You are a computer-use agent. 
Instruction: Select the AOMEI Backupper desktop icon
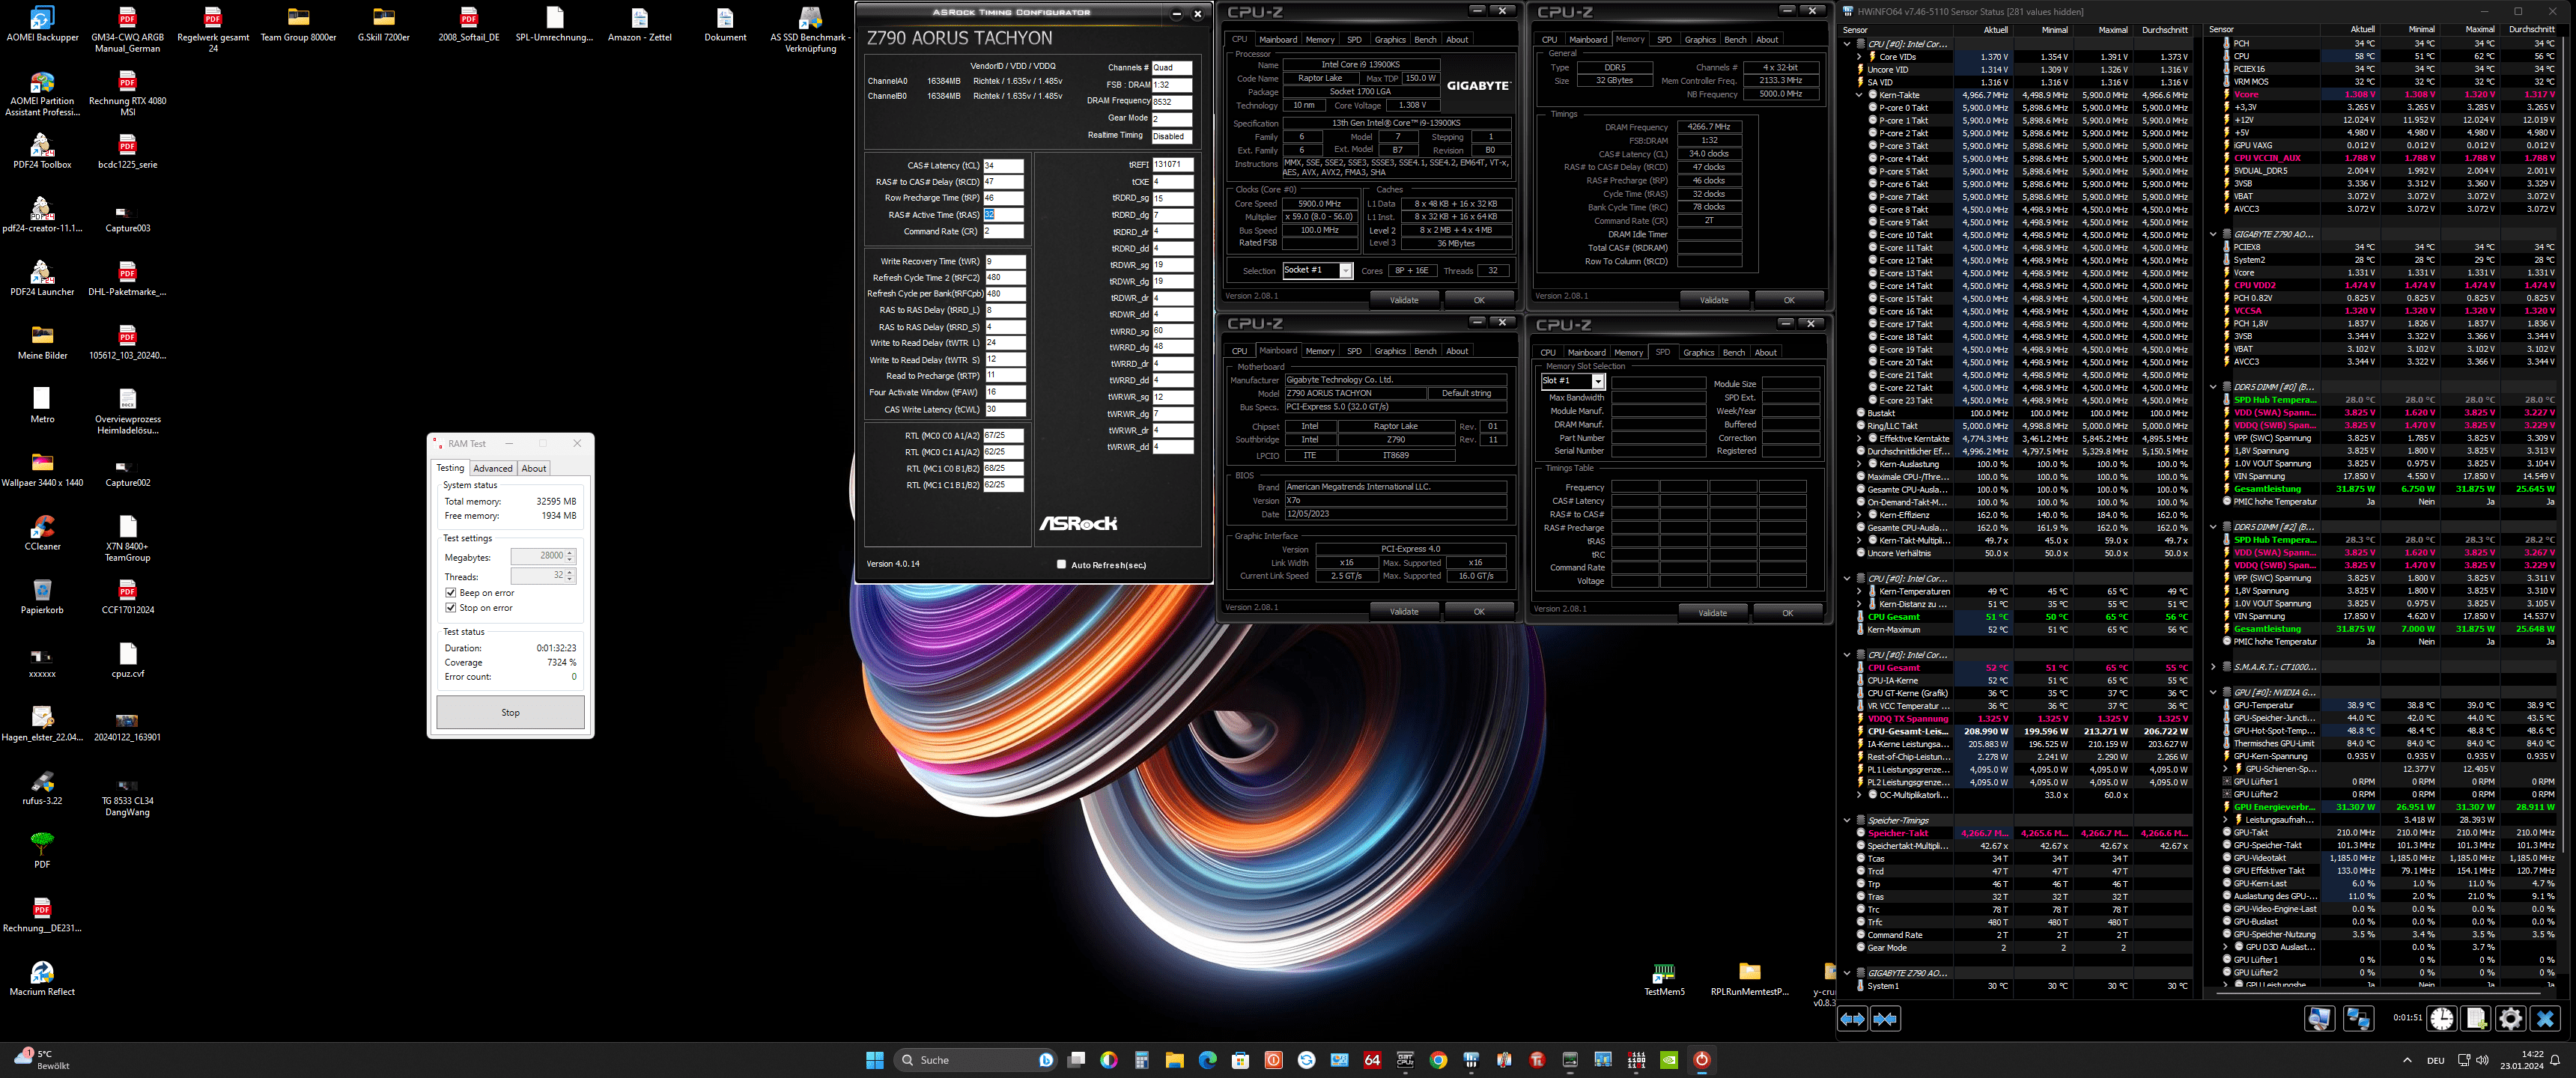coord(42,24)
